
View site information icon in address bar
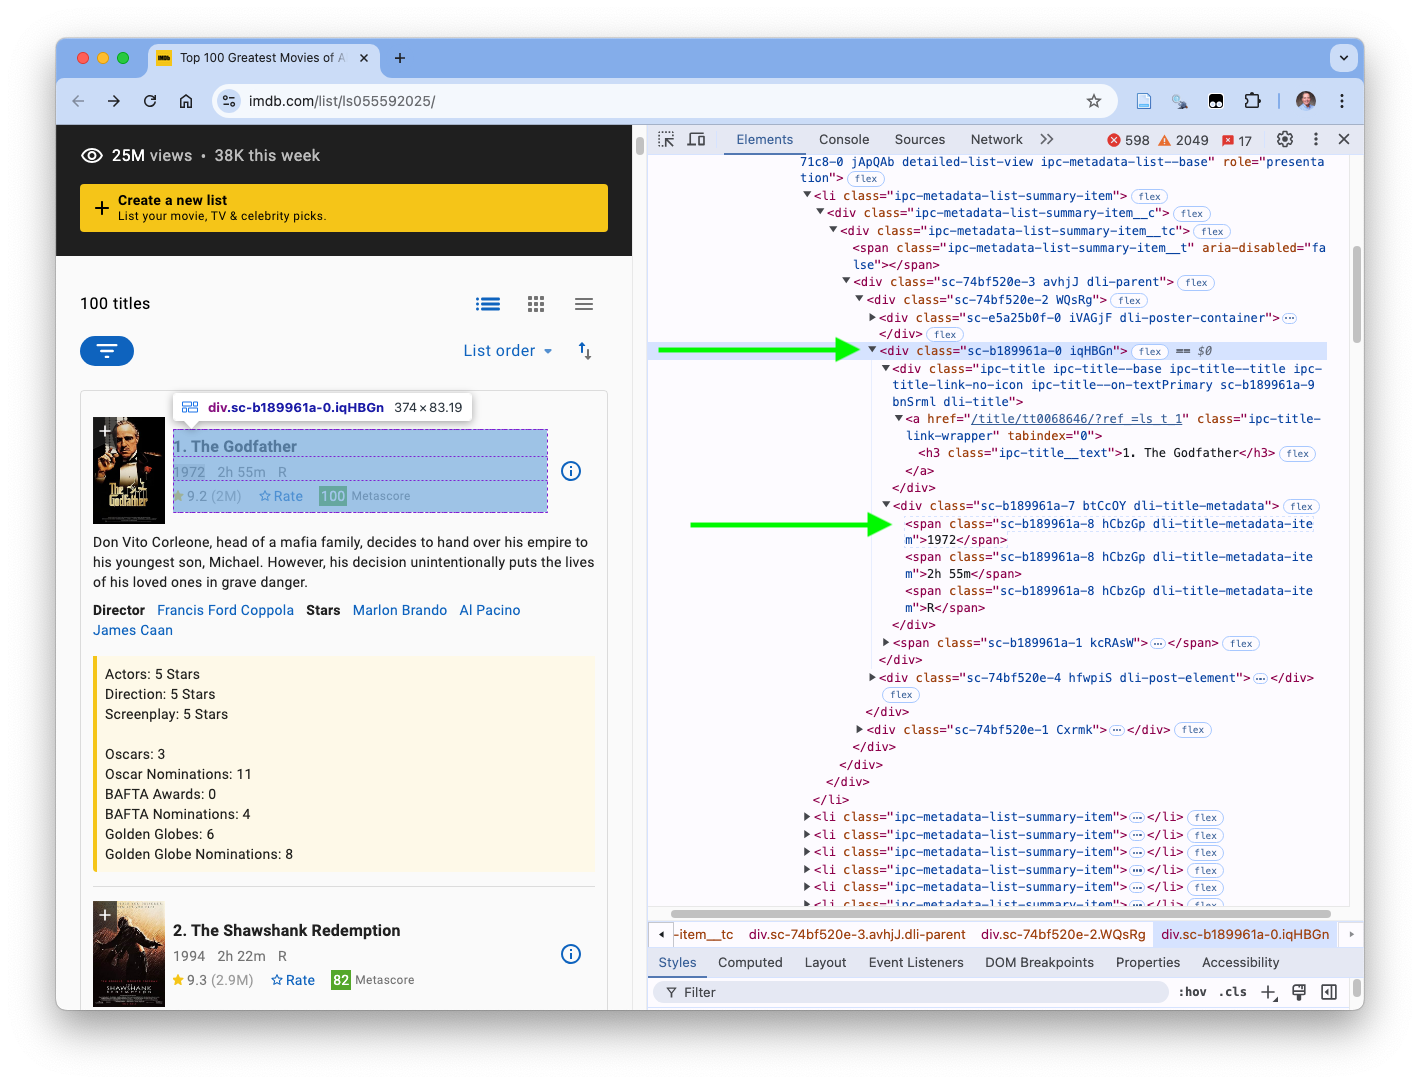click(x=229, y=101)
